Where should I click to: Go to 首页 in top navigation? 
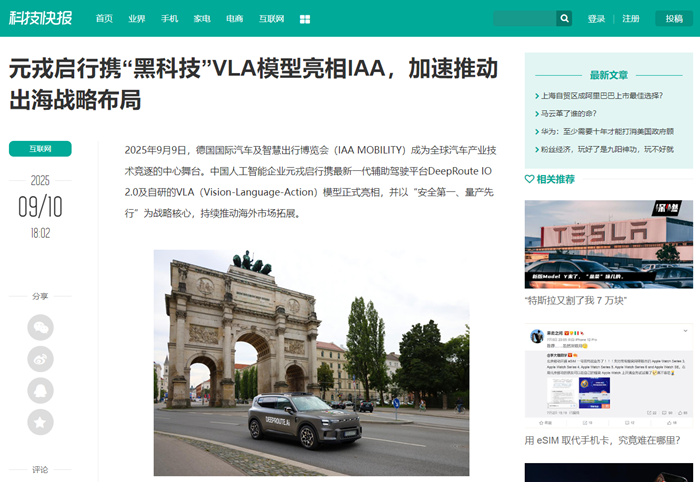104,18
